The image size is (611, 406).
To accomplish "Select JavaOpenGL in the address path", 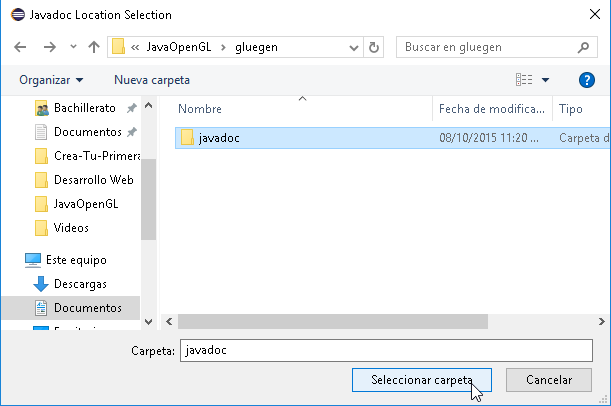I will (179, 47).
